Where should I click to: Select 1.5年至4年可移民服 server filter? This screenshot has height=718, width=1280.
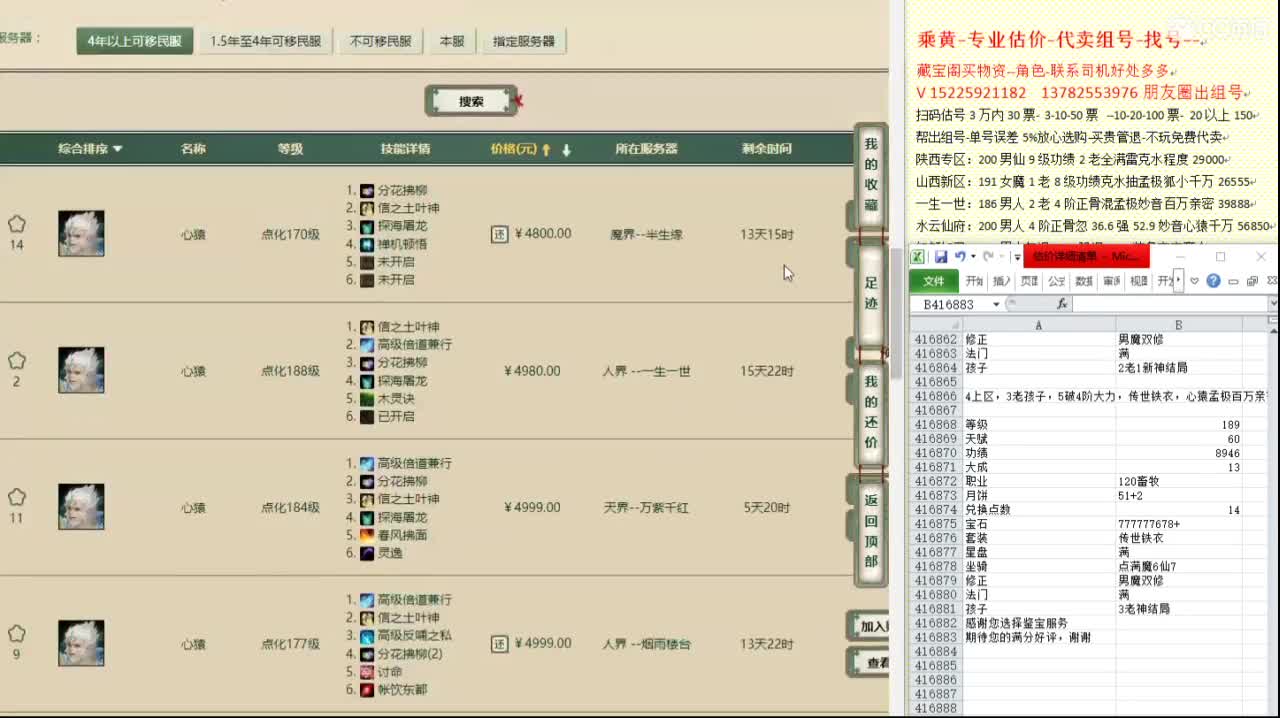tap(265, 41)
